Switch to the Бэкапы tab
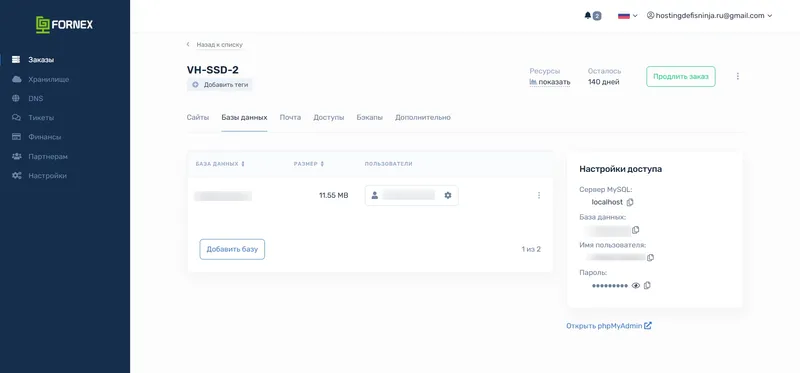Screen dimensions: 800x373 pyautogui.click(x=370, y=117)
